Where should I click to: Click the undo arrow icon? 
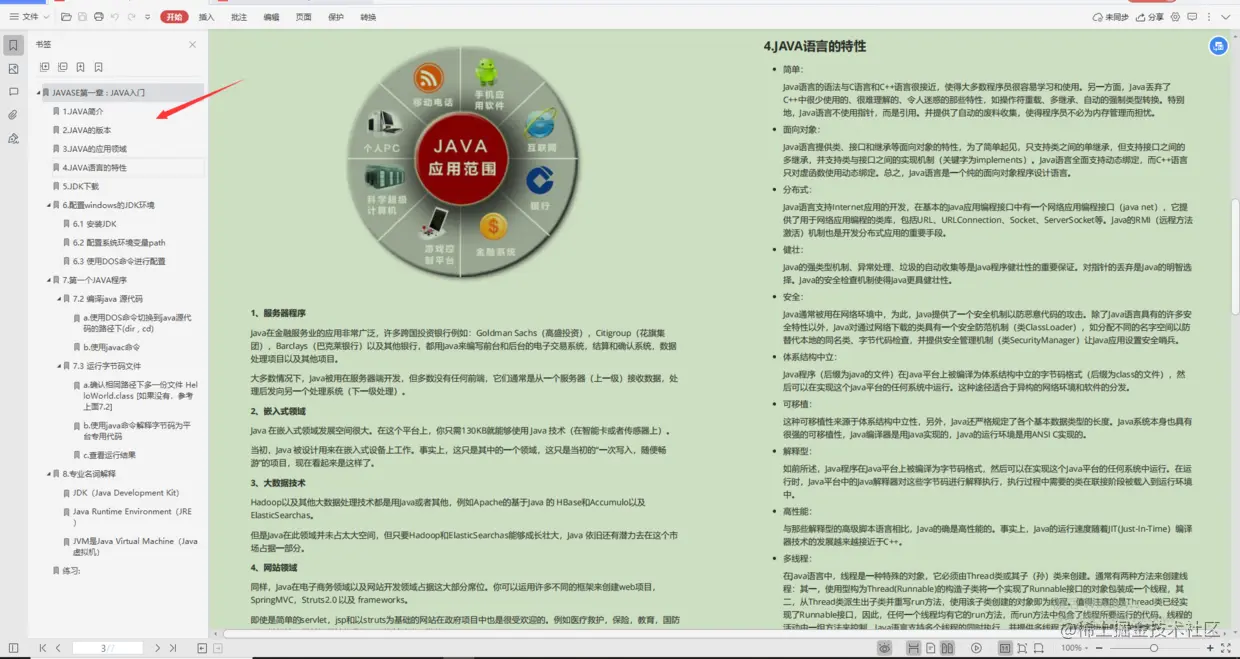pos(115,17)
